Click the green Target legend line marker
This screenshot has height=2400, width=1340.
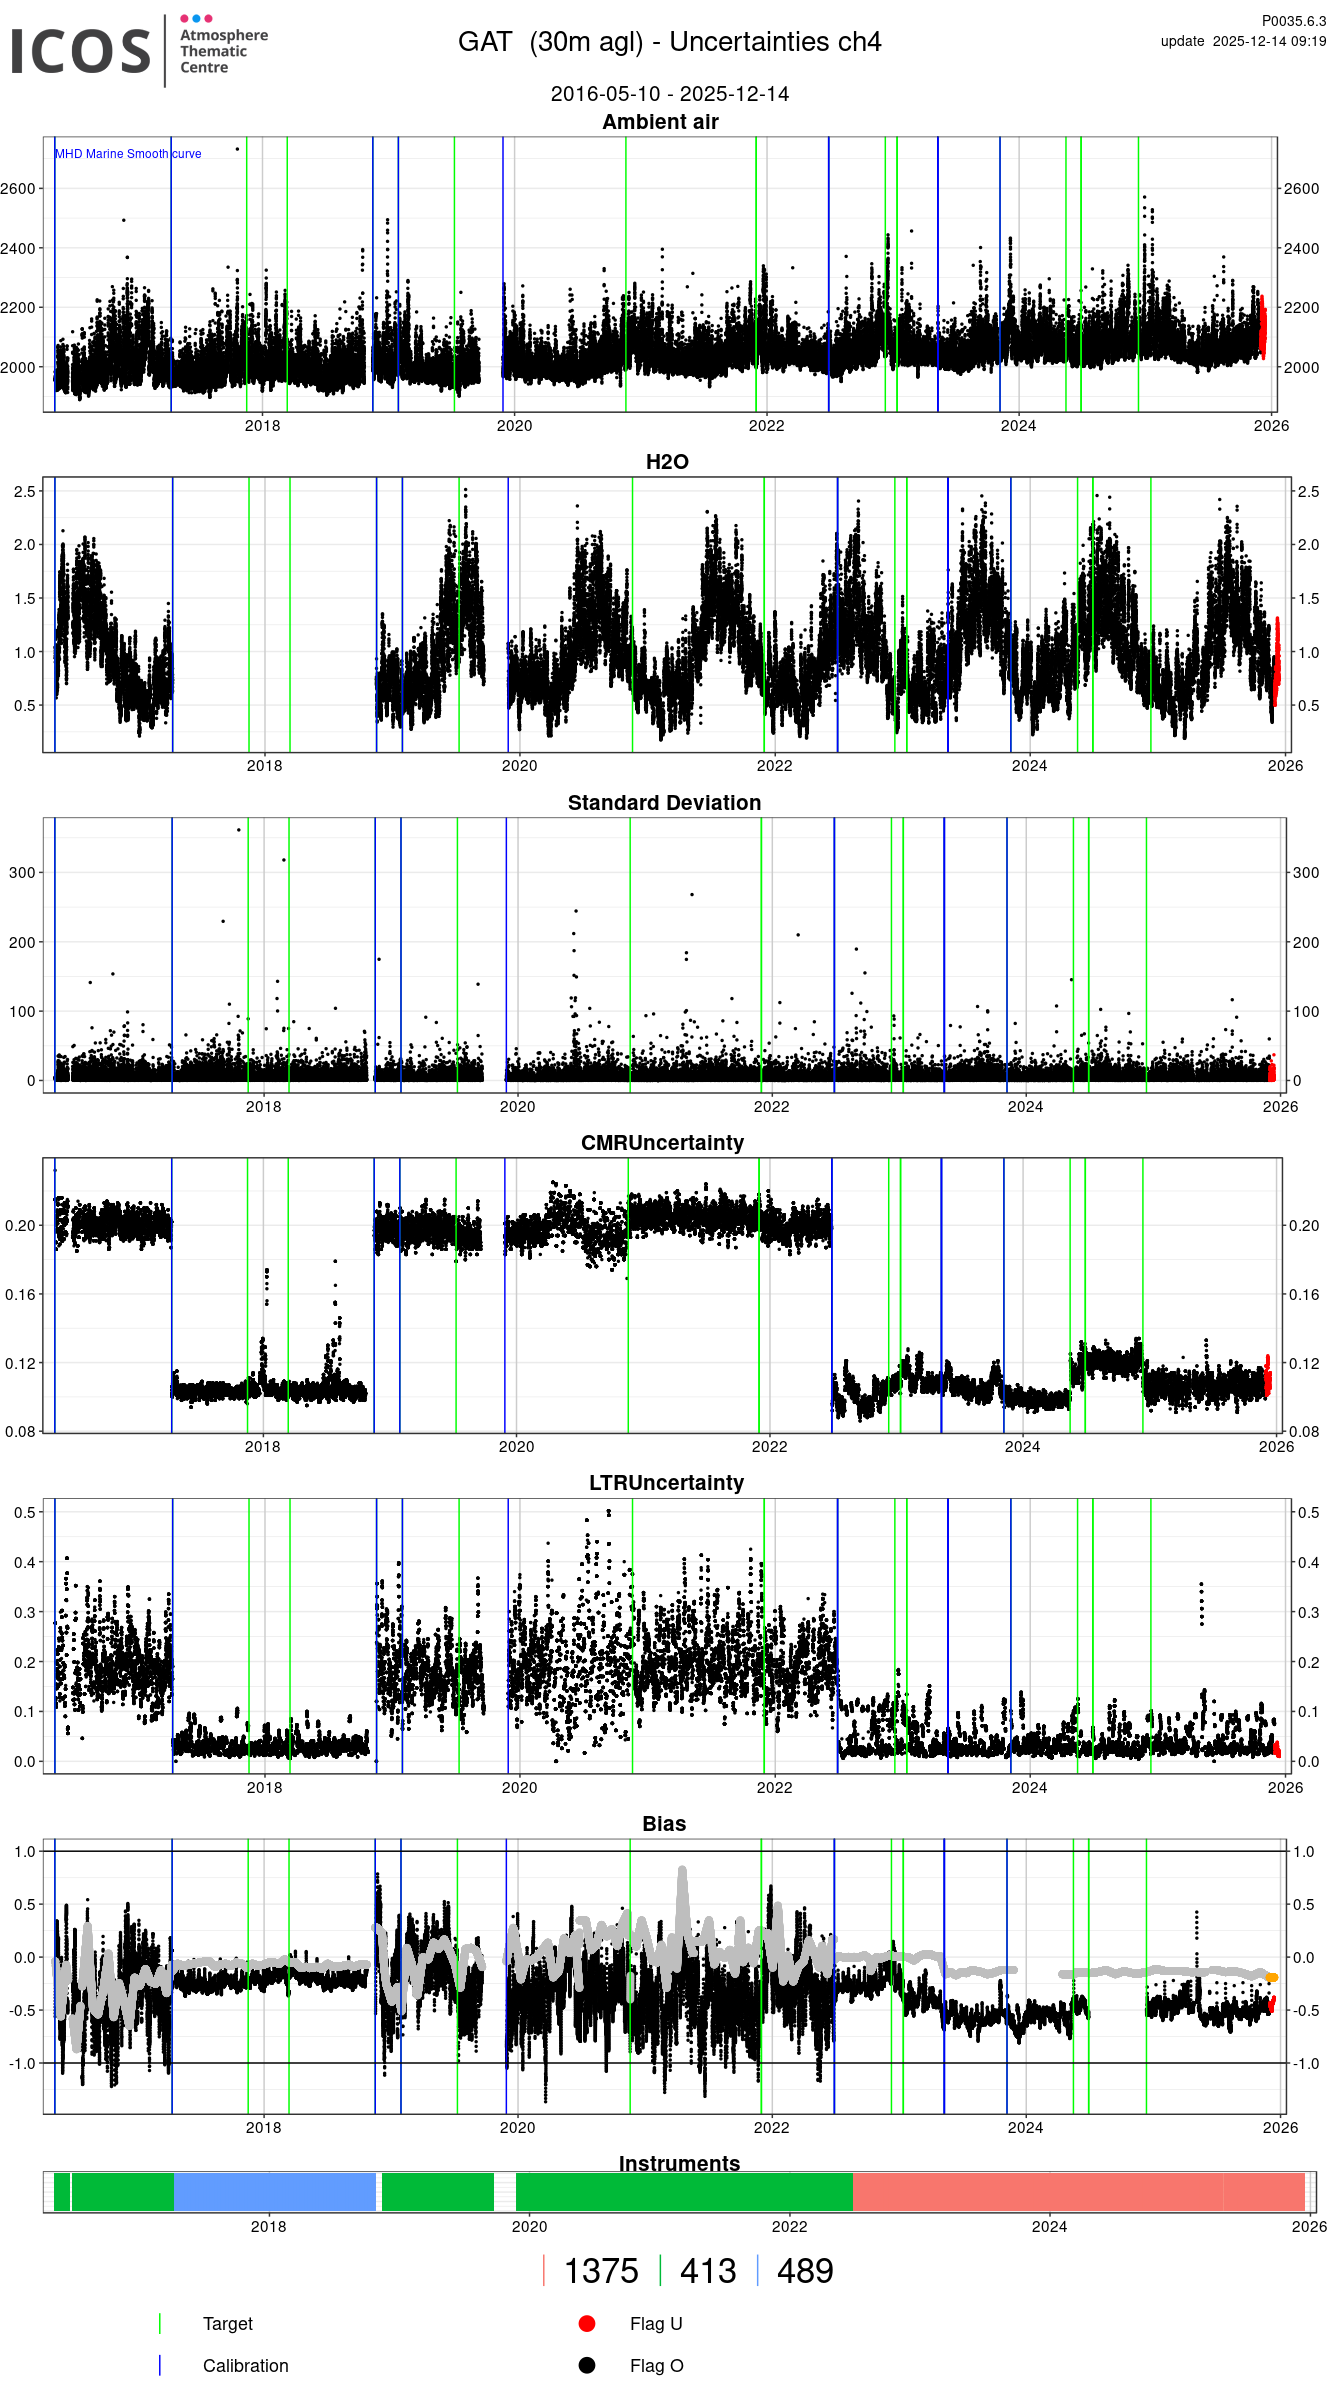[160, 2323]
